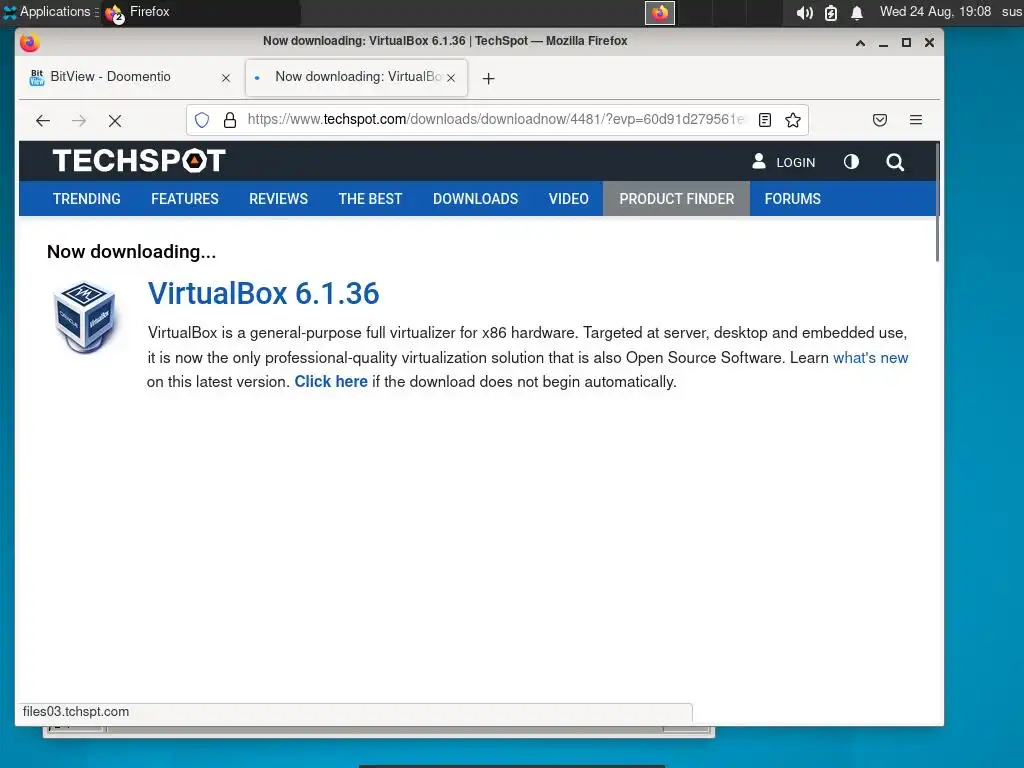Open a new tab with plus button
The height and width of the screenshot is (768, 1024).
click(x=488, y=78)
